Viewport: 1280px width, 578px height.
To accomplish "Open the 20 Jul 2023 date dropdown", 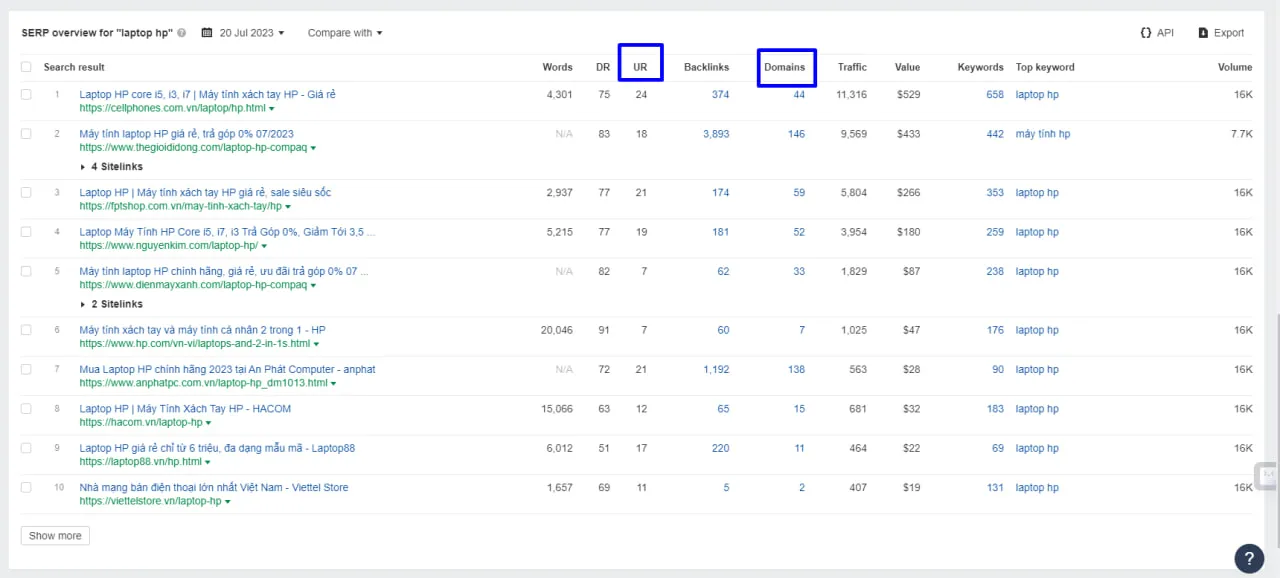I will (251, 33).
